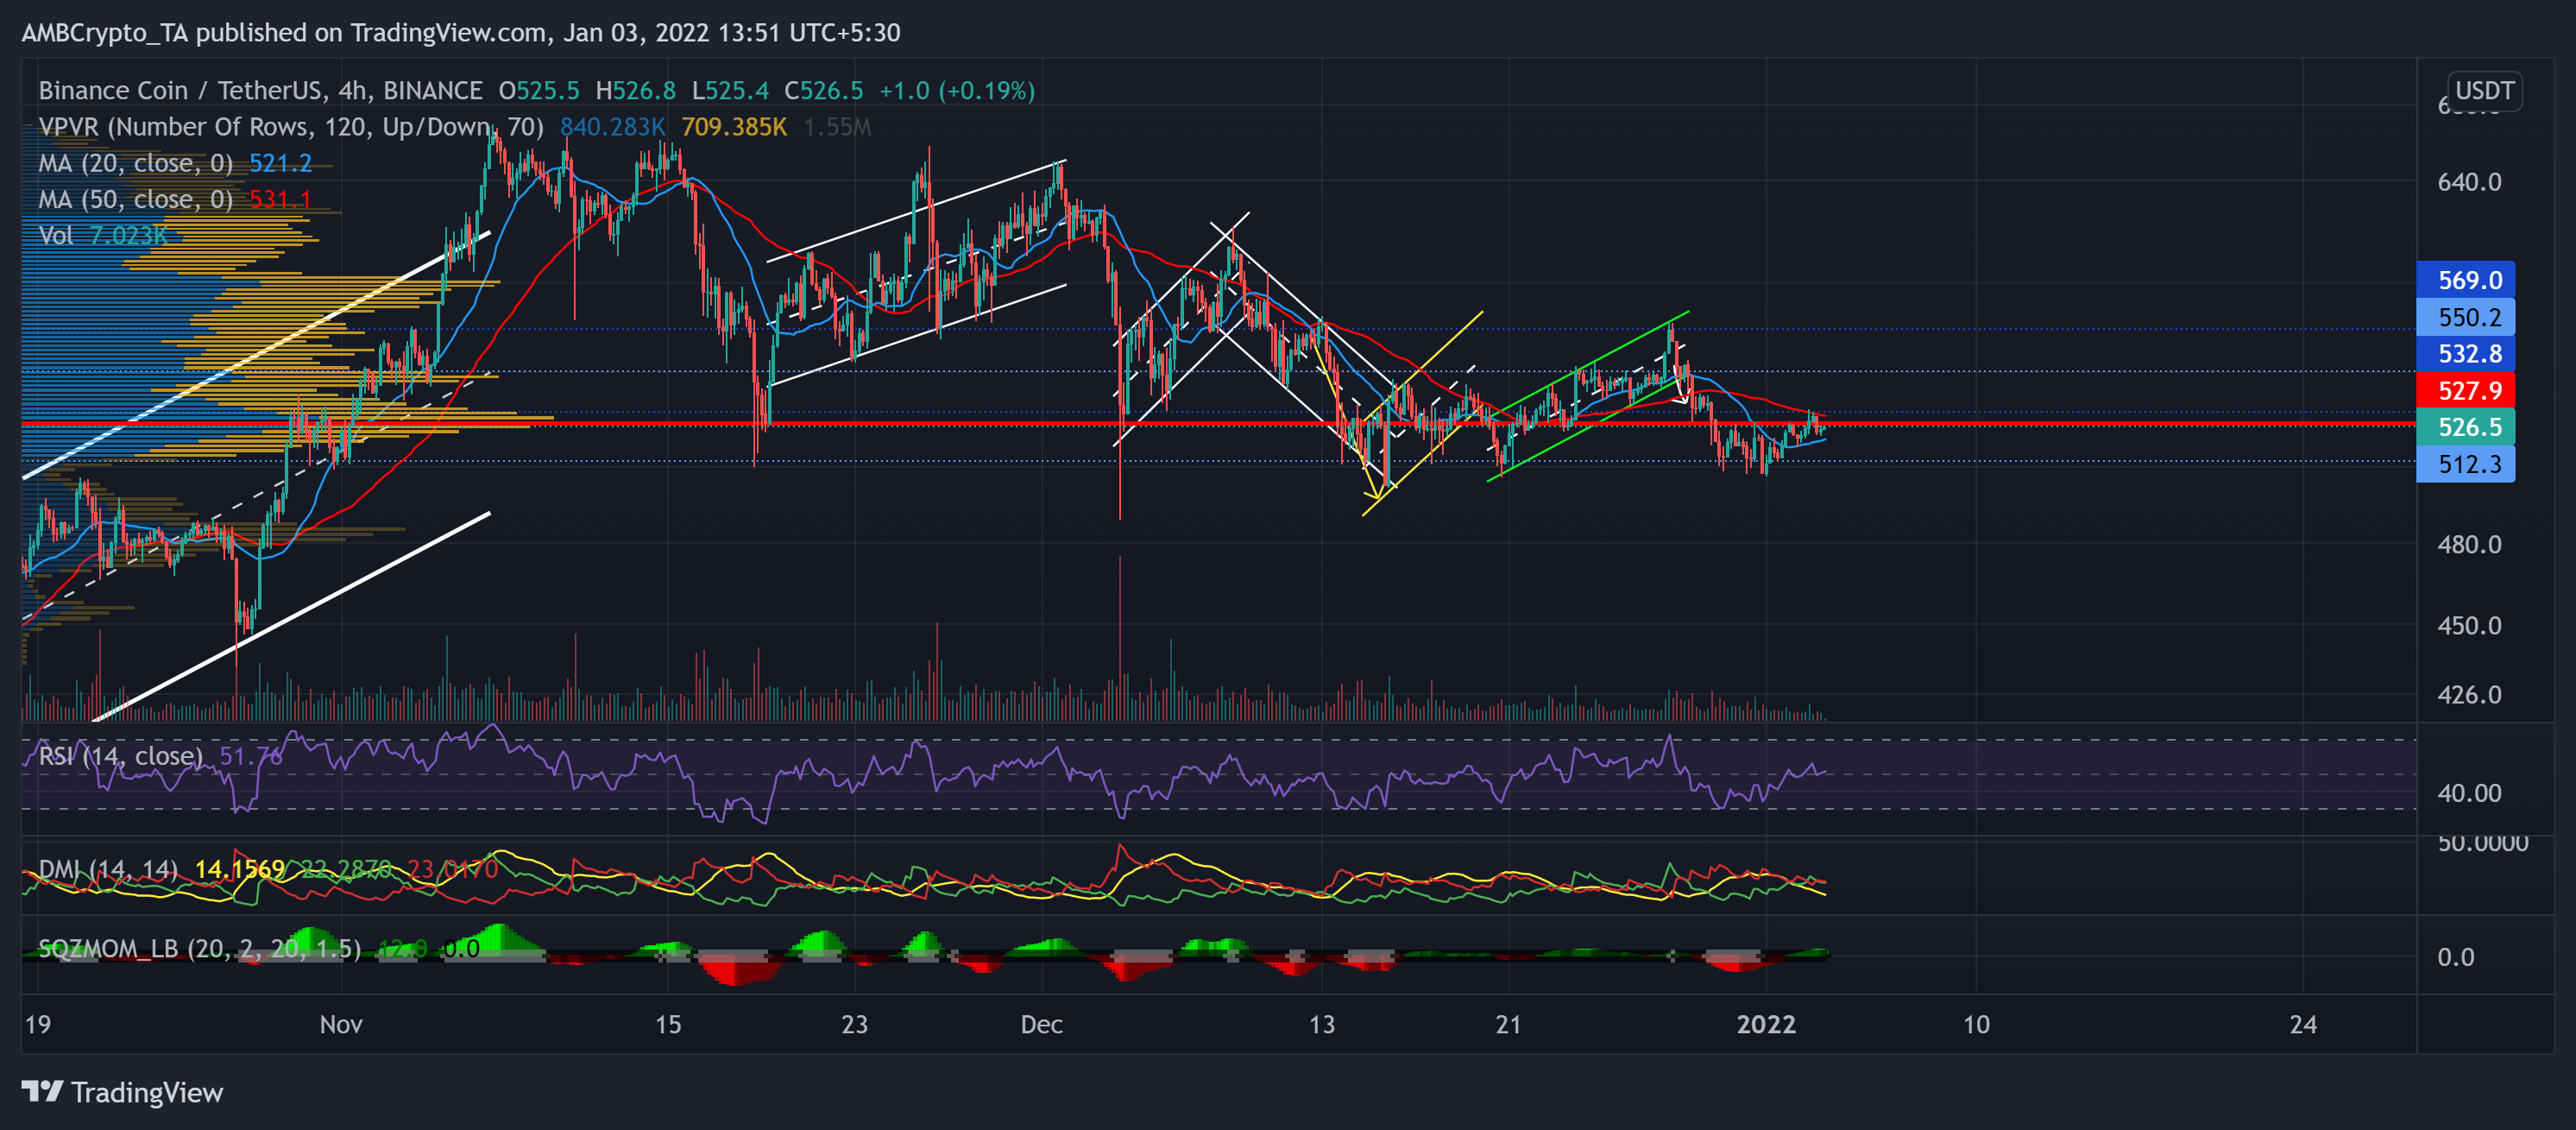
Task: Click the red 527.9 price label
Action: coord(2465,391)
